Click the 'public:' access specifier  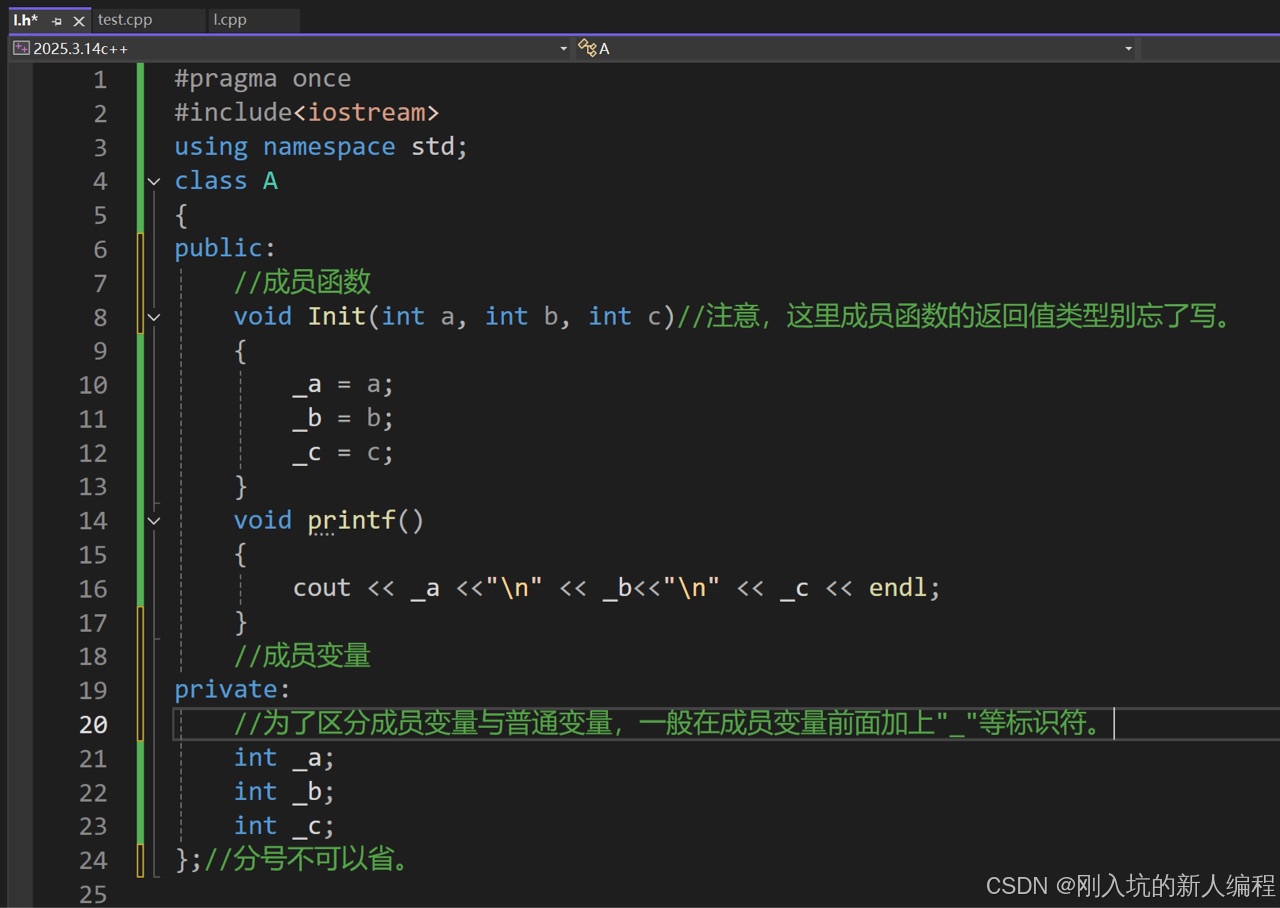225,249
